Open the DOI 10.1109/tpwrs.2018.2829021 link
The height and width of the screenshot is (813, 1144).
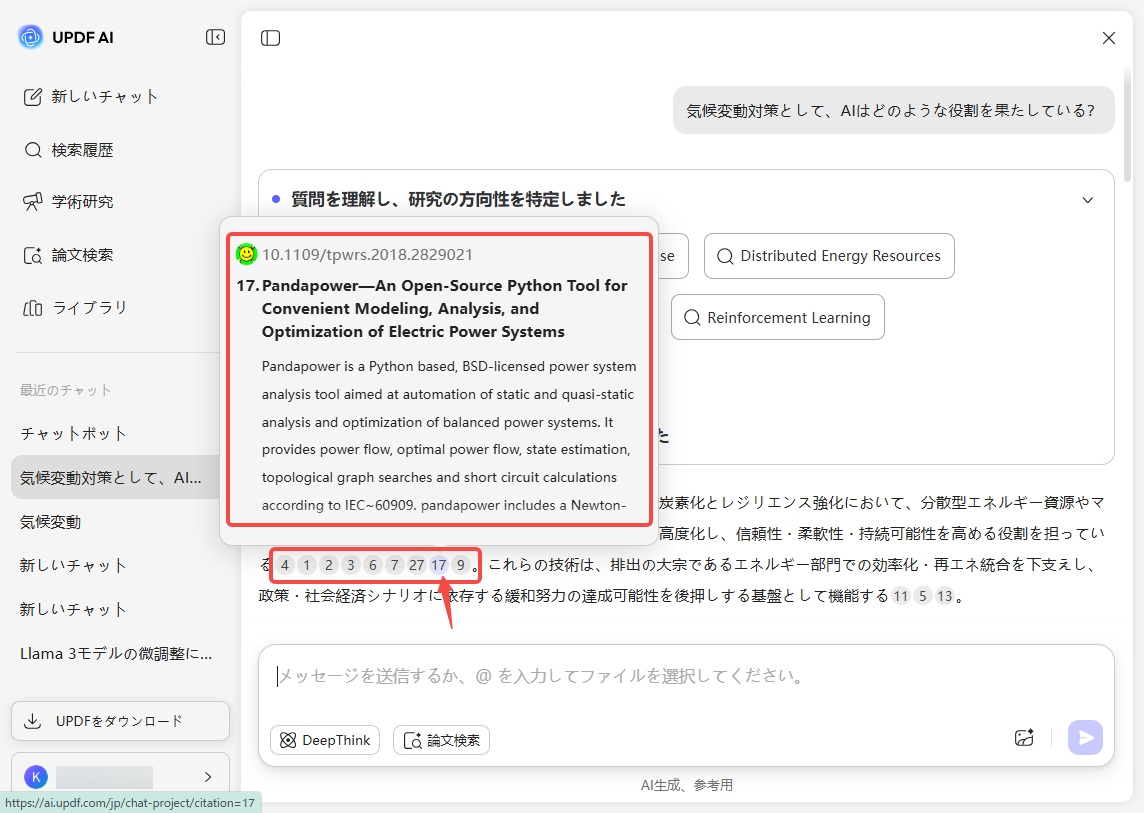point(368,255)
